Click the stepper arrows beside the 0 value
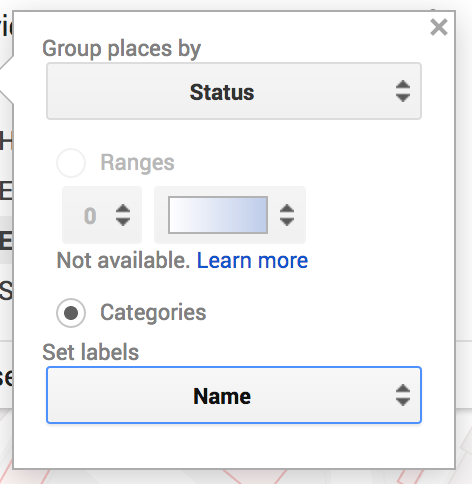472x484 pixels. click(x=123, y=215)
